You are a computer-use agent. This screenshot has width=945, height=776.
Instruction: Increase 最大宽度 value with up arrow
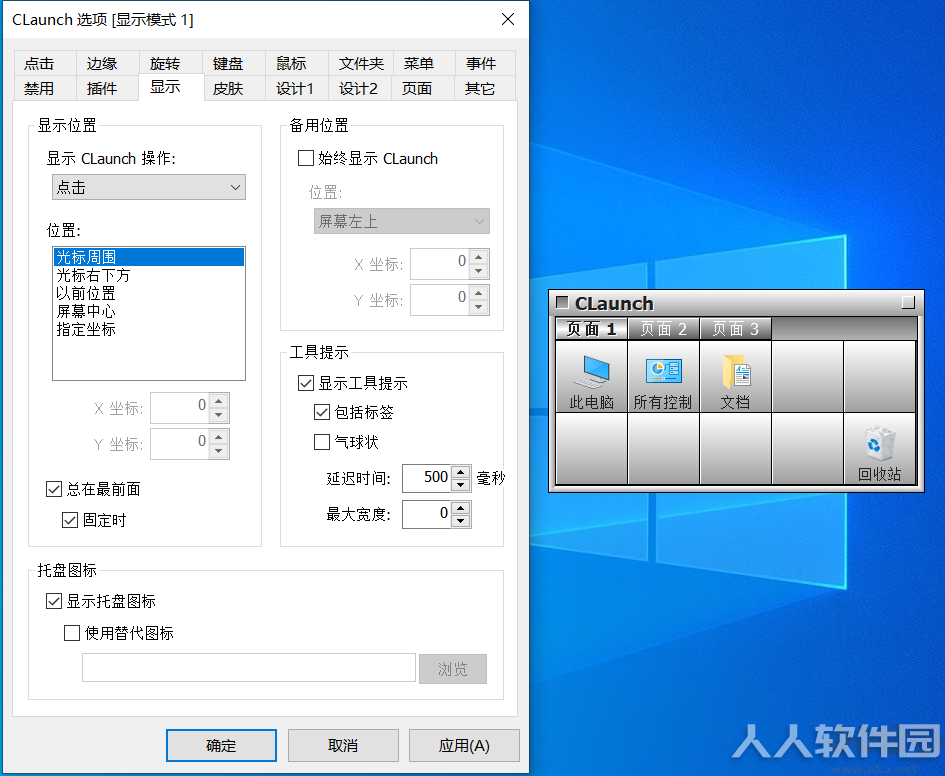pos(461,508)
